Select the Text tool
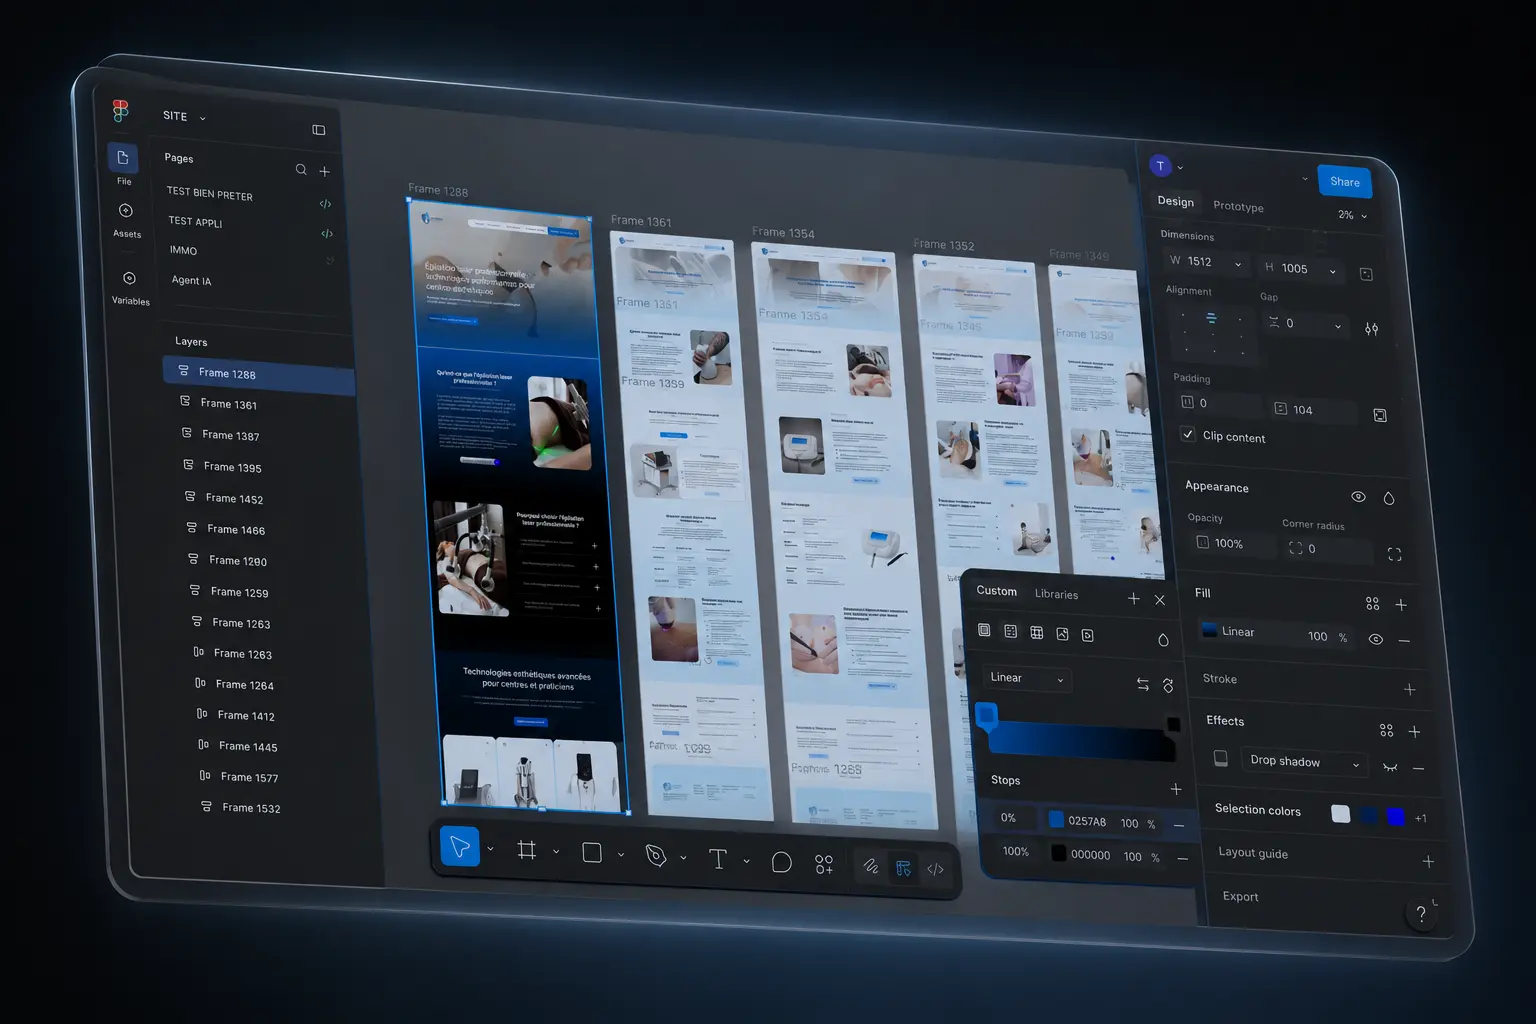This screenshot has width=1536, height=1024. (718, 859)
